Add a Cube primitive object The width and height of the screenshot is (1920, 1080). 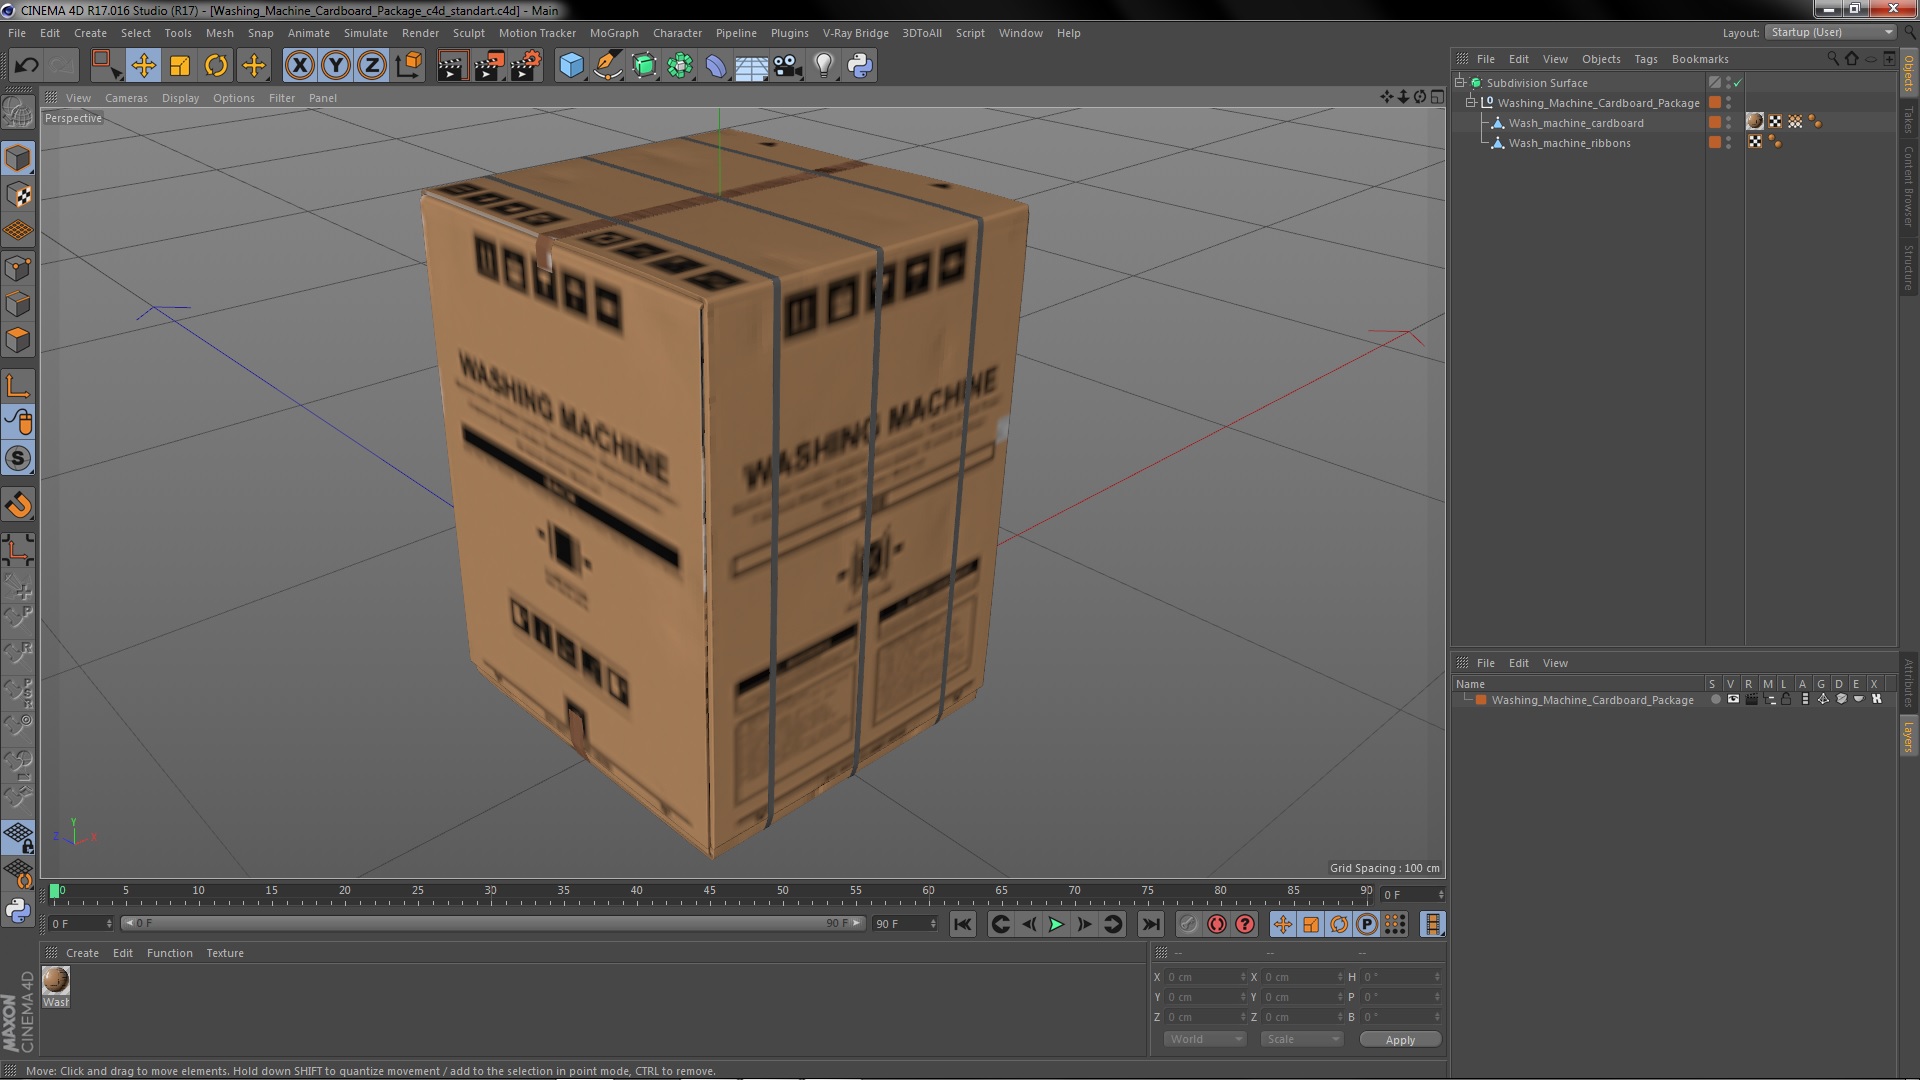[x=571, y=66]
